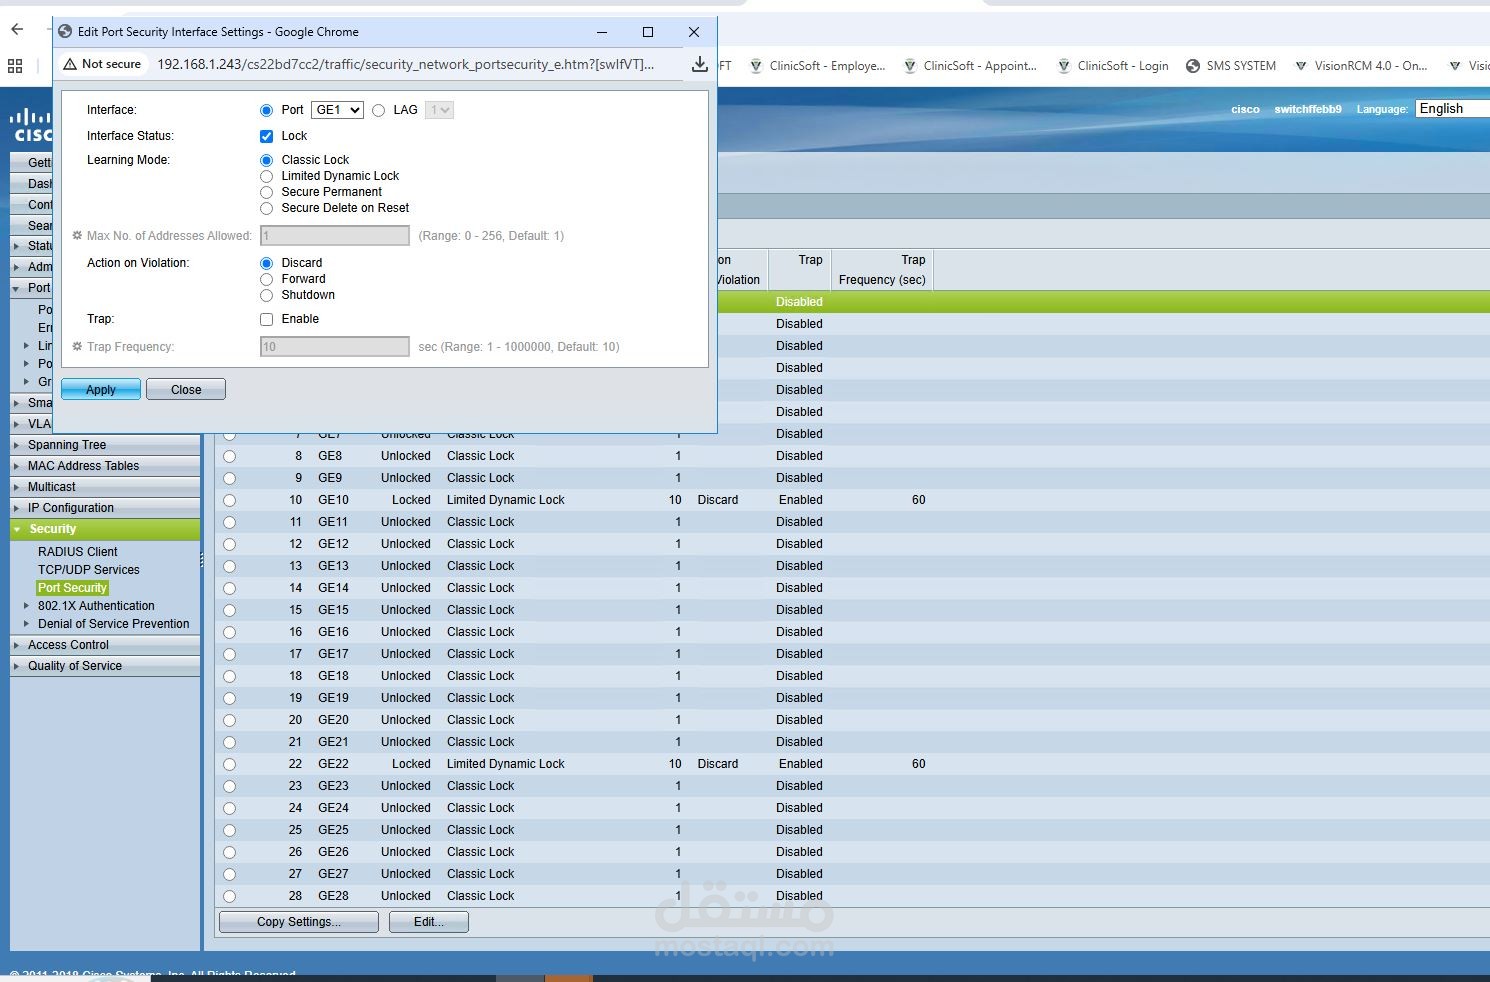This screenshot has width=1490, height=982.
Task: Click Discard action in GE10 row
Action: [x=717, y=500]
